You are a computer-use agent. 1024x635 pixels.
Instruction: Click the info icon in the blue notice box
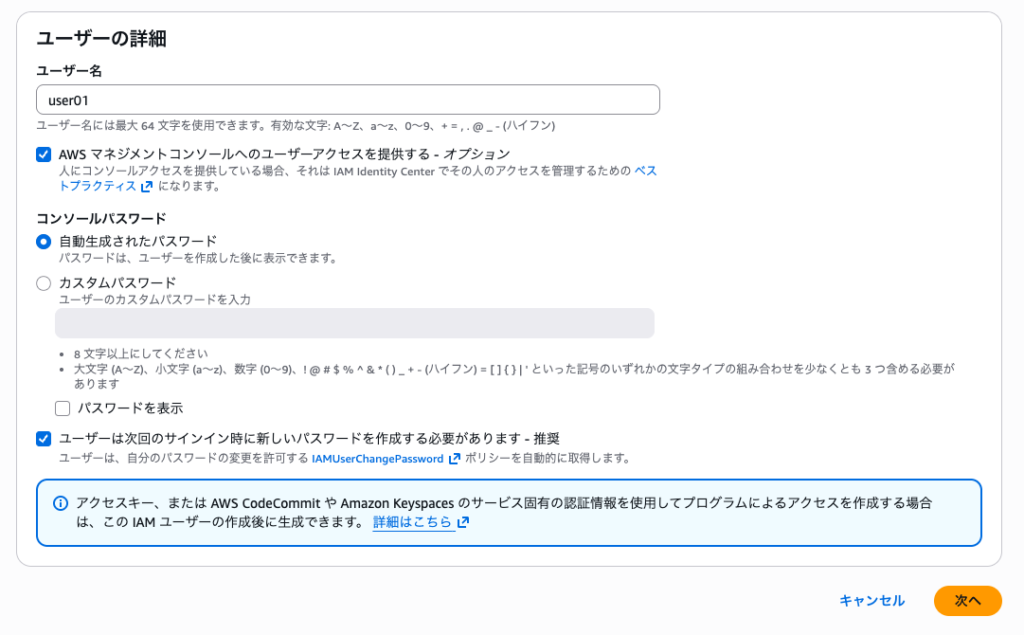[60, 503]
